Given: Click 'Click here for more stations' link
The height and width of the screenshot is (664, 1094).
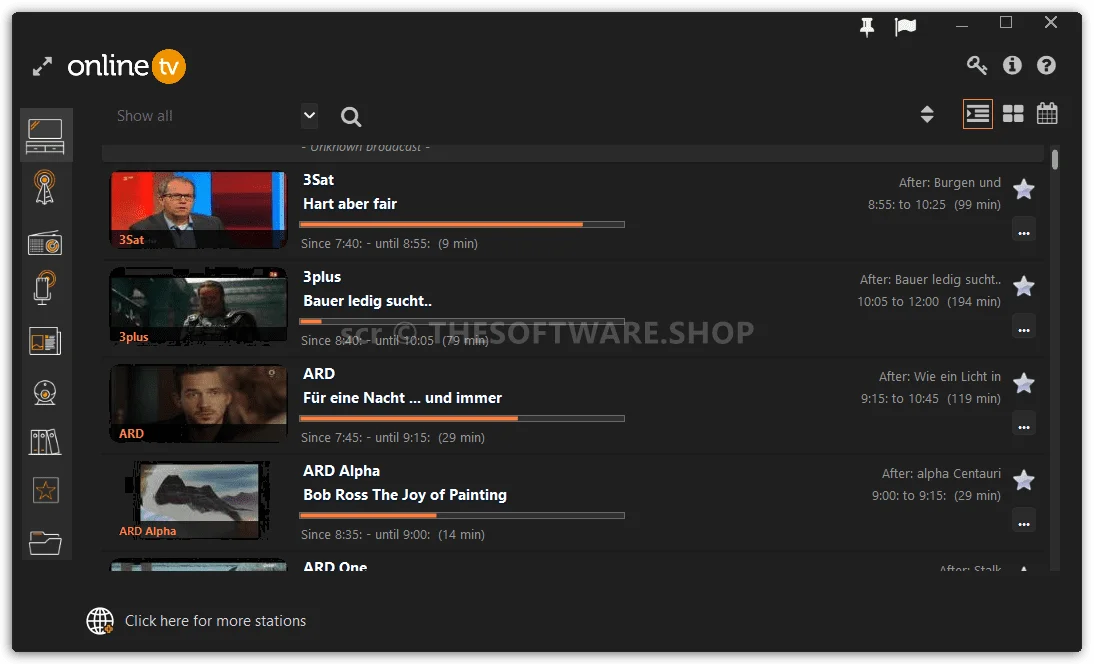Looking at the screenshot, I should [216, 621].
